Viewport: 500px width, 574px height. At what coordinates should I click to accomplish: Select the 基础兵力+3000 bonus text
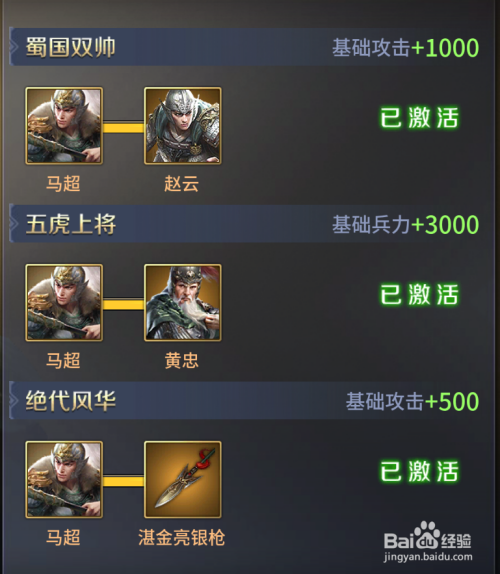pos(406,224)
